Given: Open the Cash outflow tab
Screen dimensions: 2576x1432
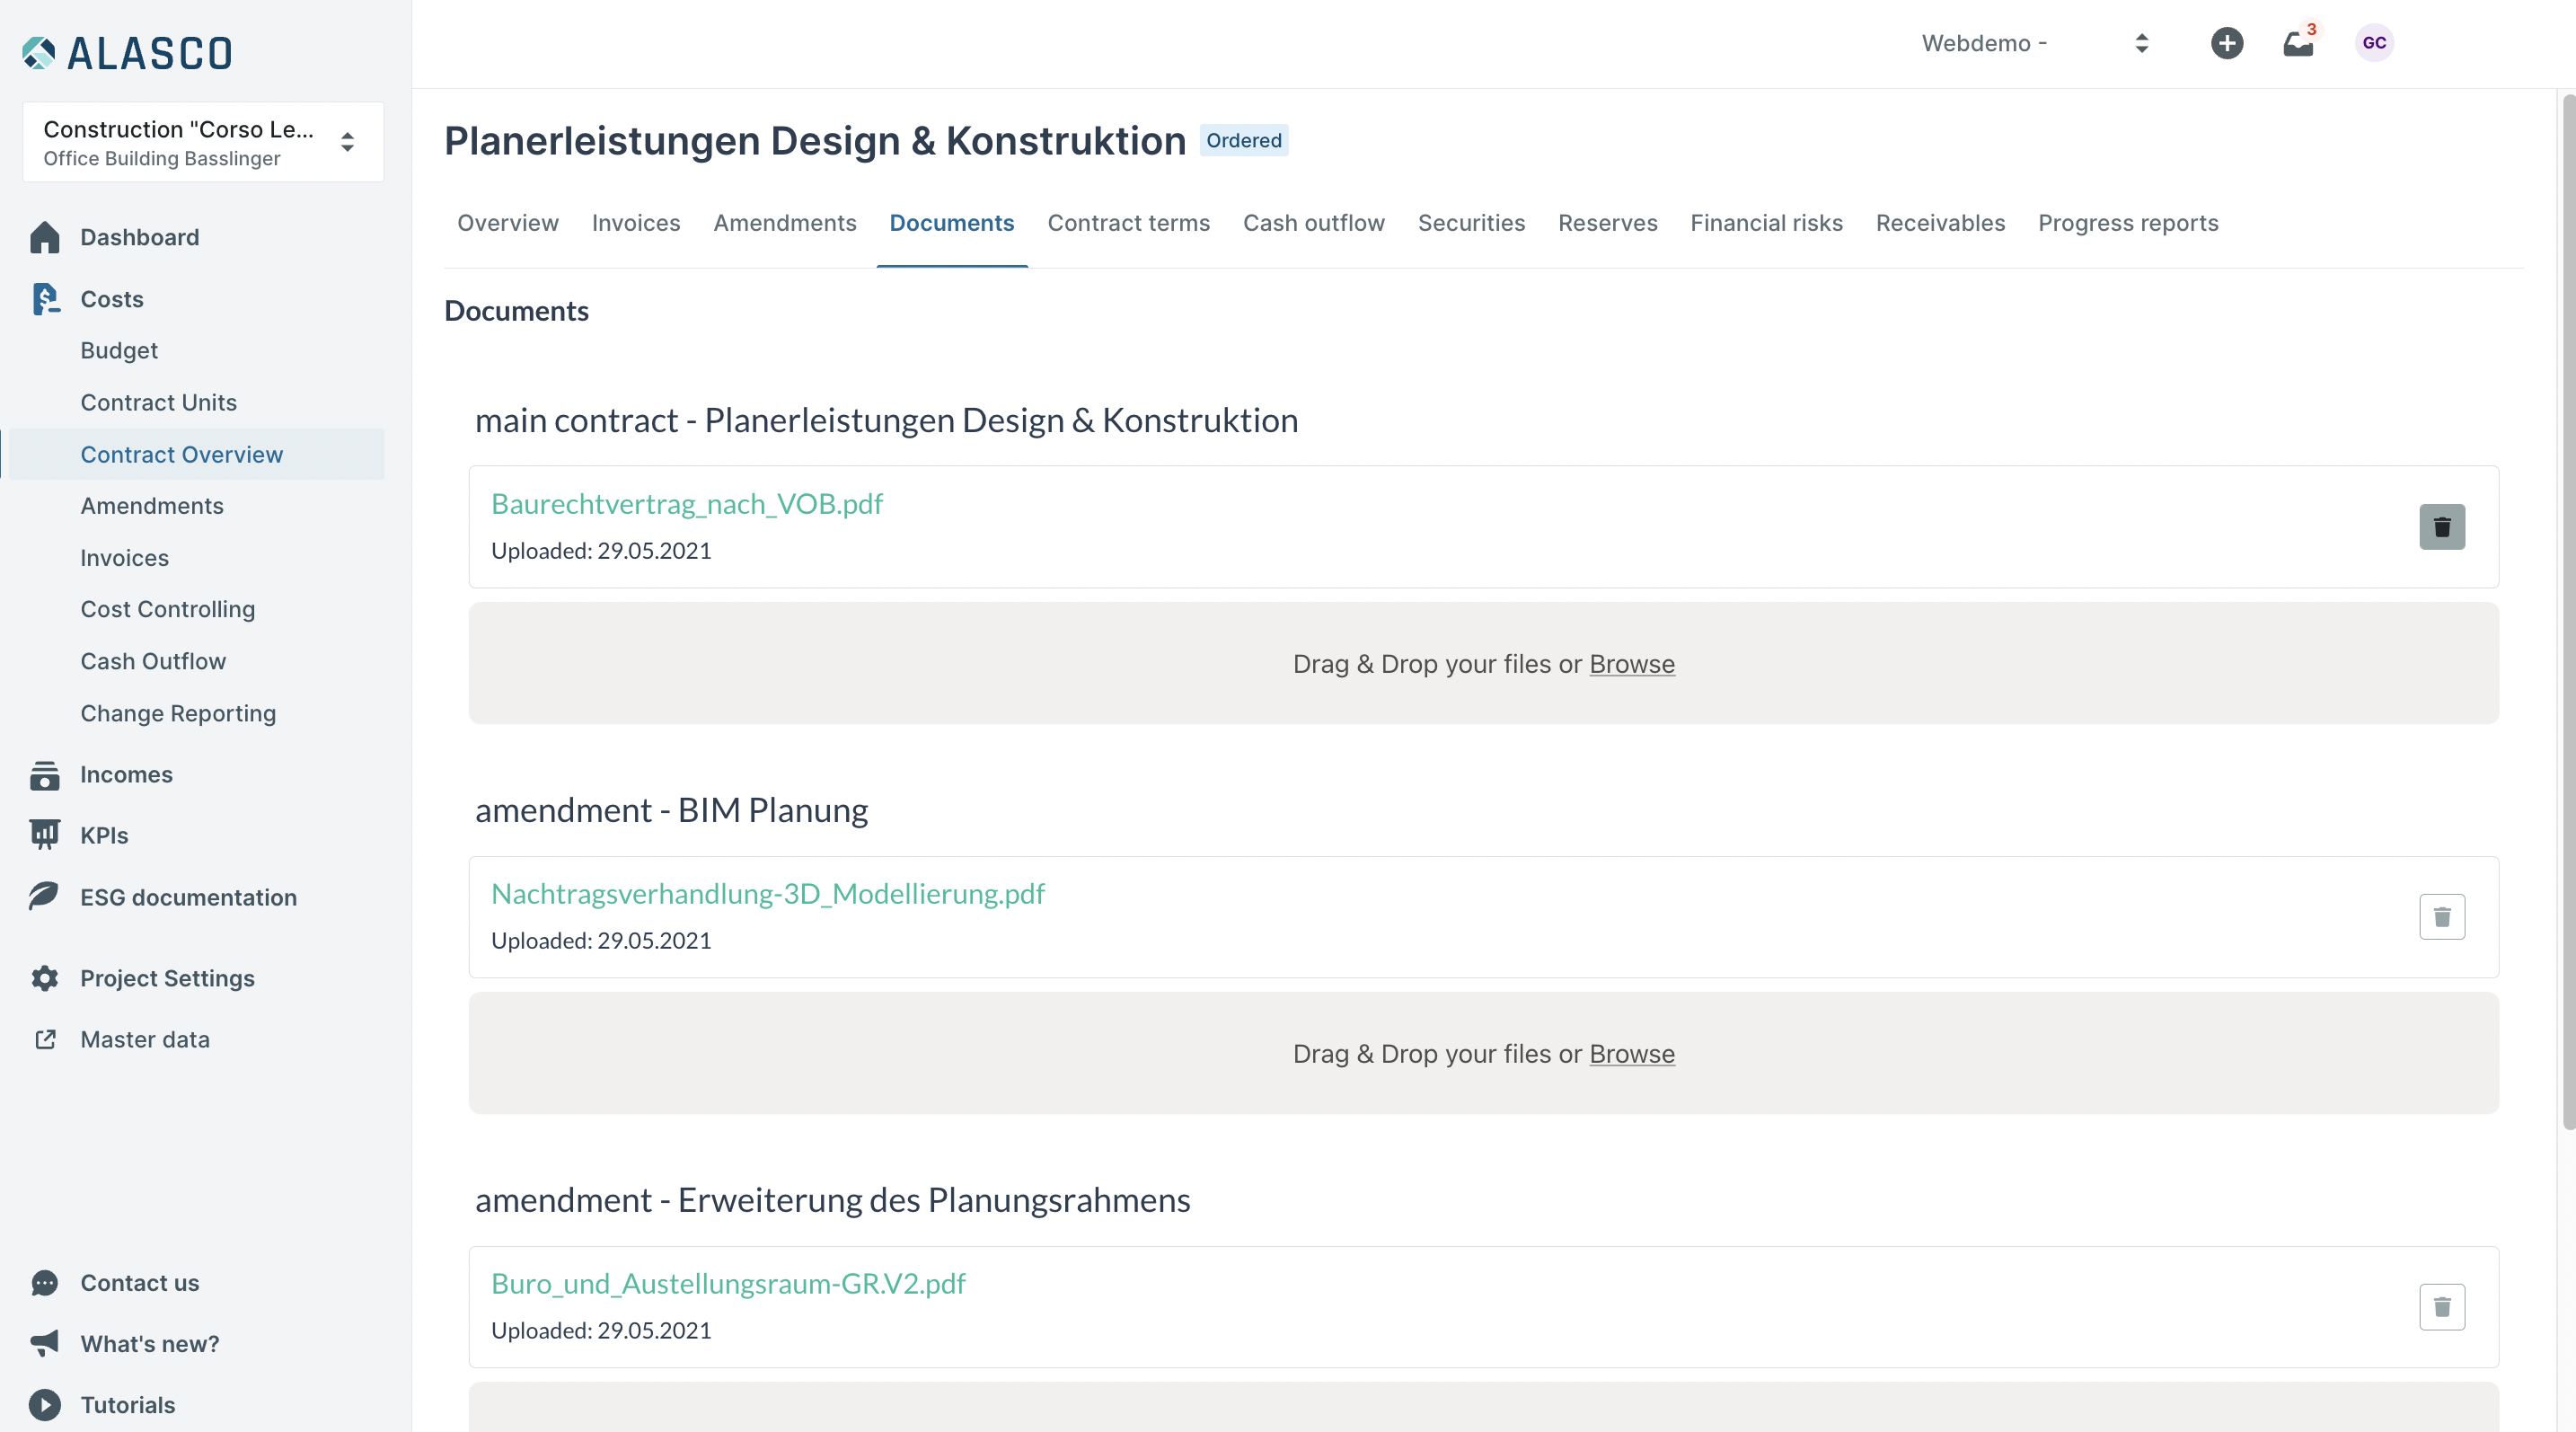Looking at the screenshot, I should pyautogui.click(x=1314, y=223).
